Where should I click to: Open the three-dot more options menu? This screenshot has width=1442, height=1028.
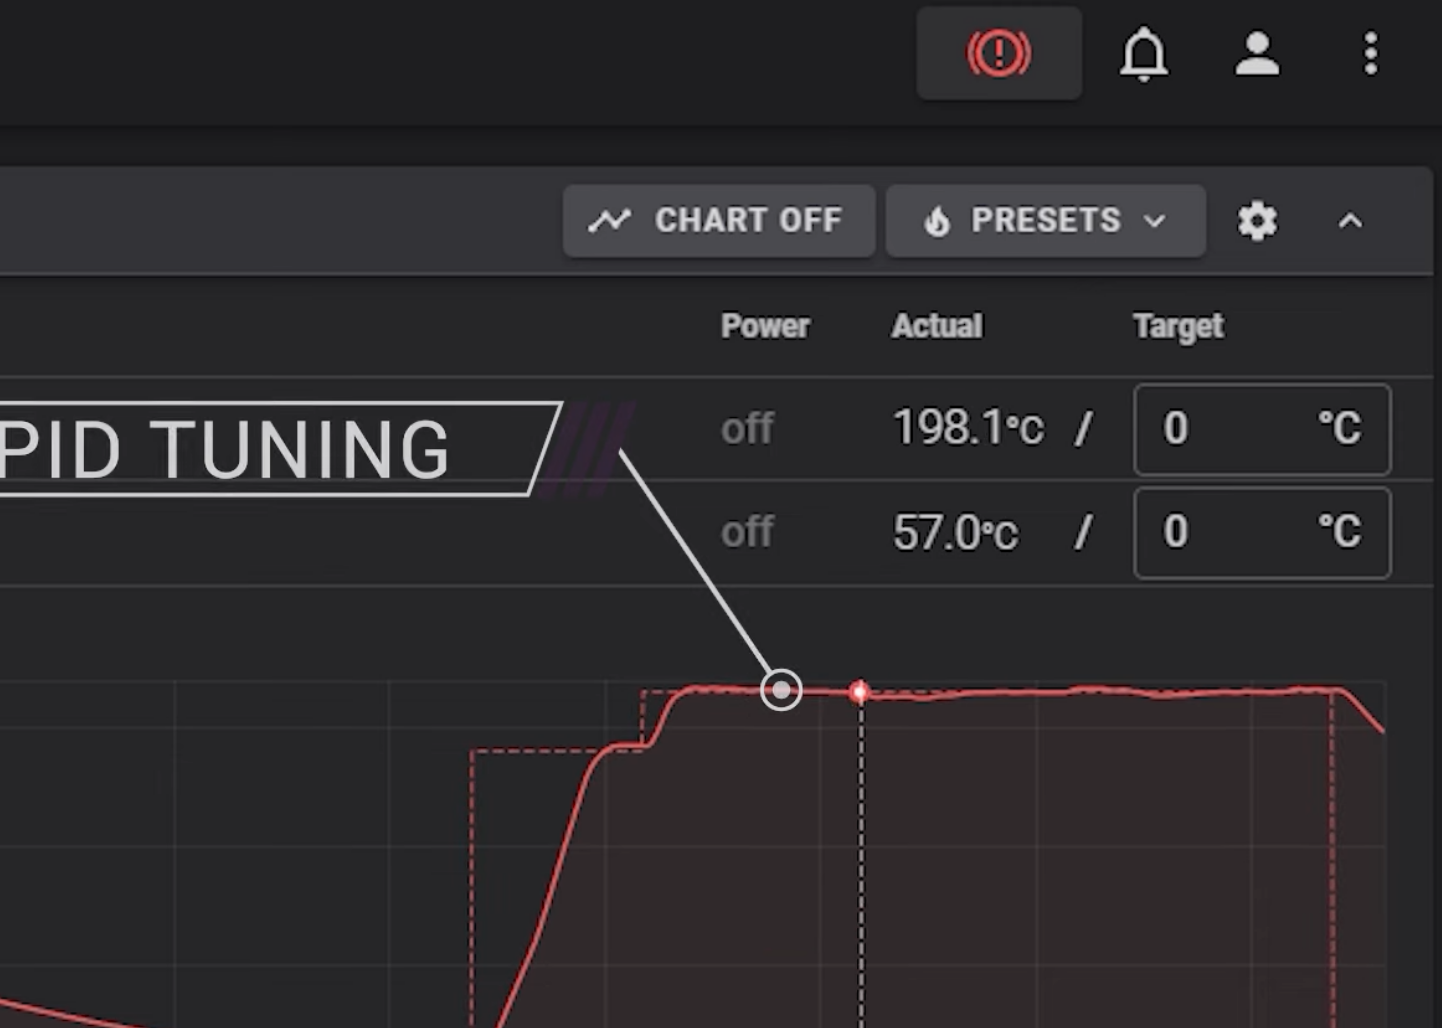click(1370, 54)
